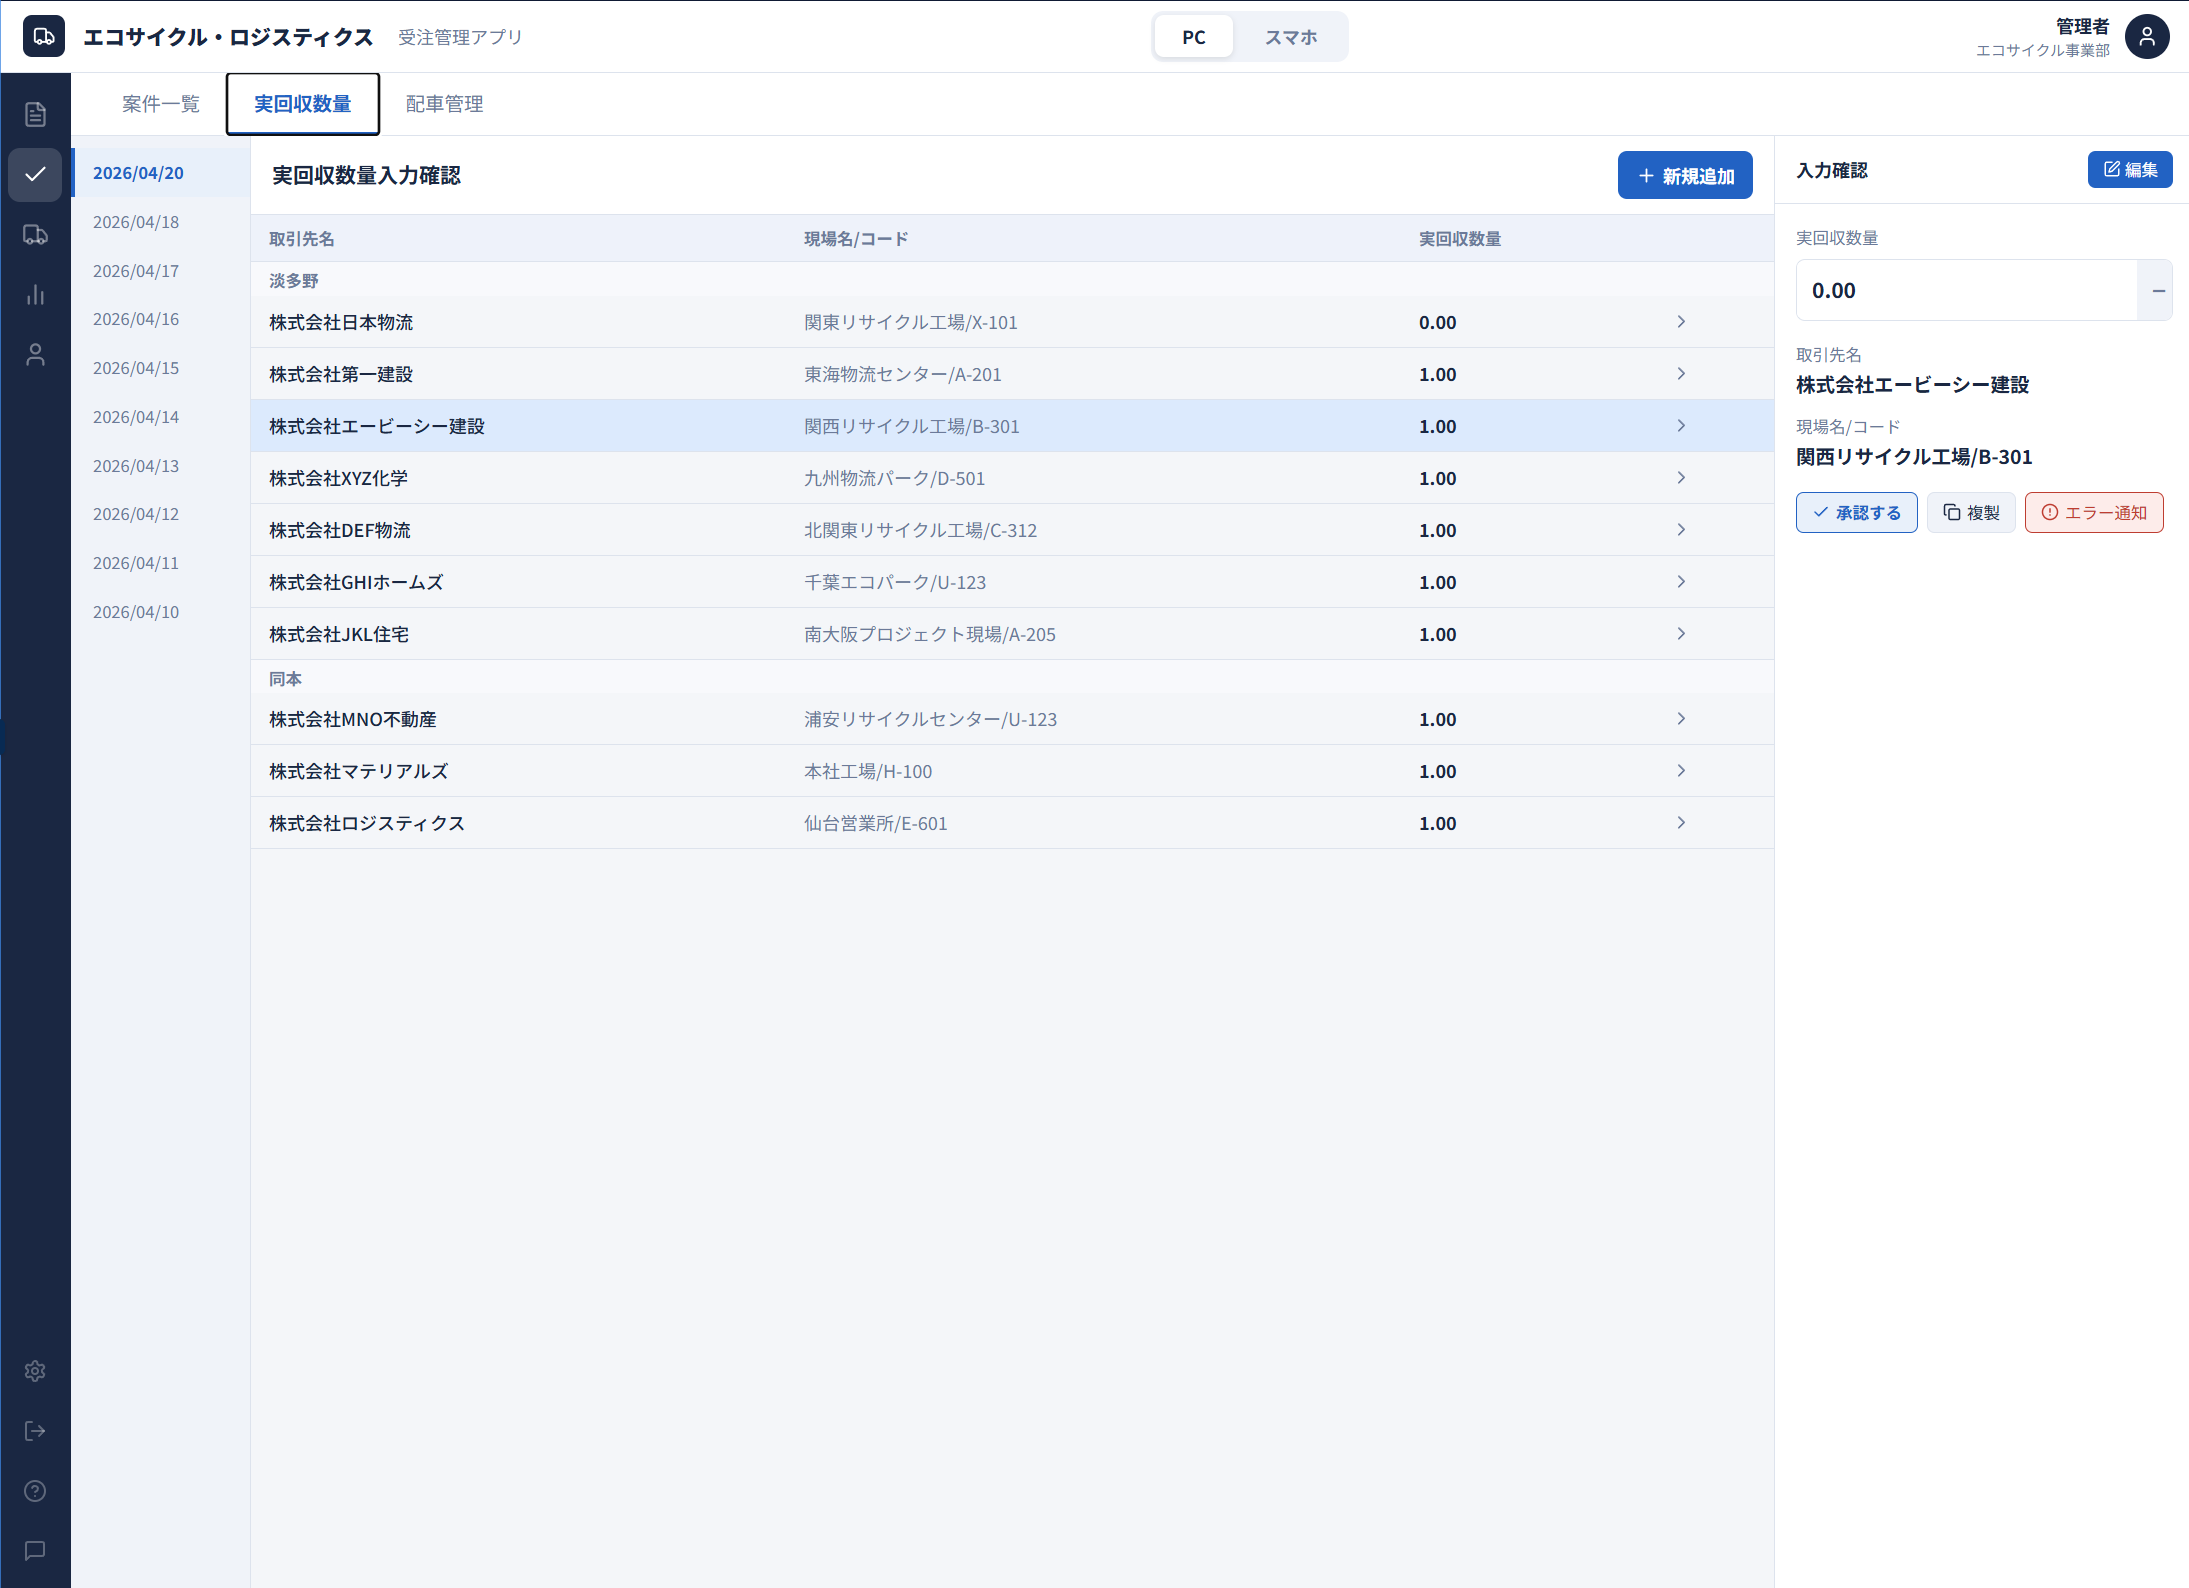Select the checkmark icon in sidebar
This screenshot has height=1588, width=2189.
pos(35,174)
